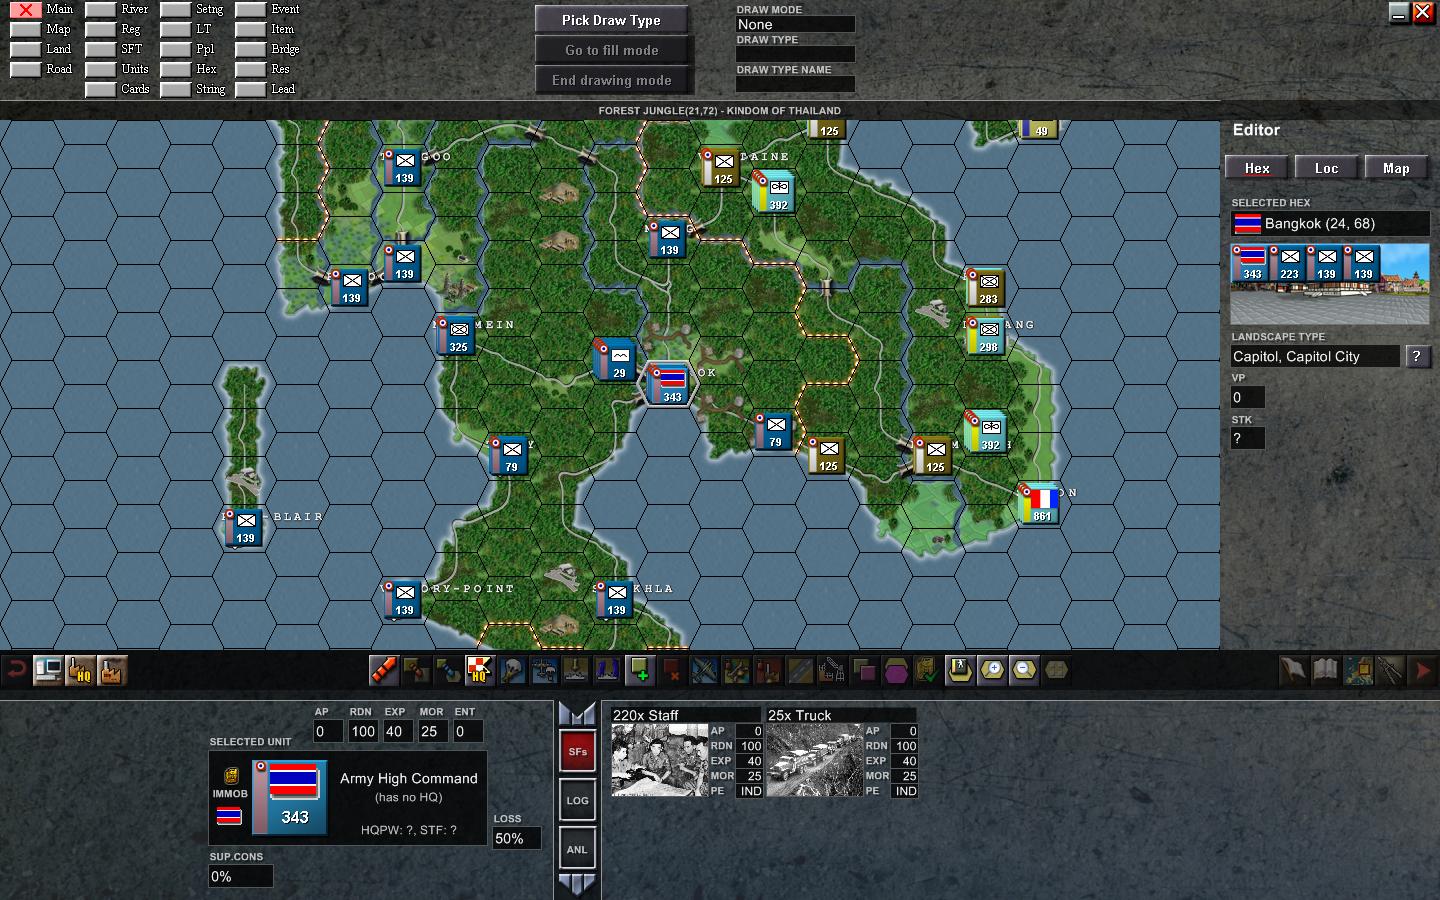Open the zoom-out hex tool
1440x900 pixels.
point(1024,671)
